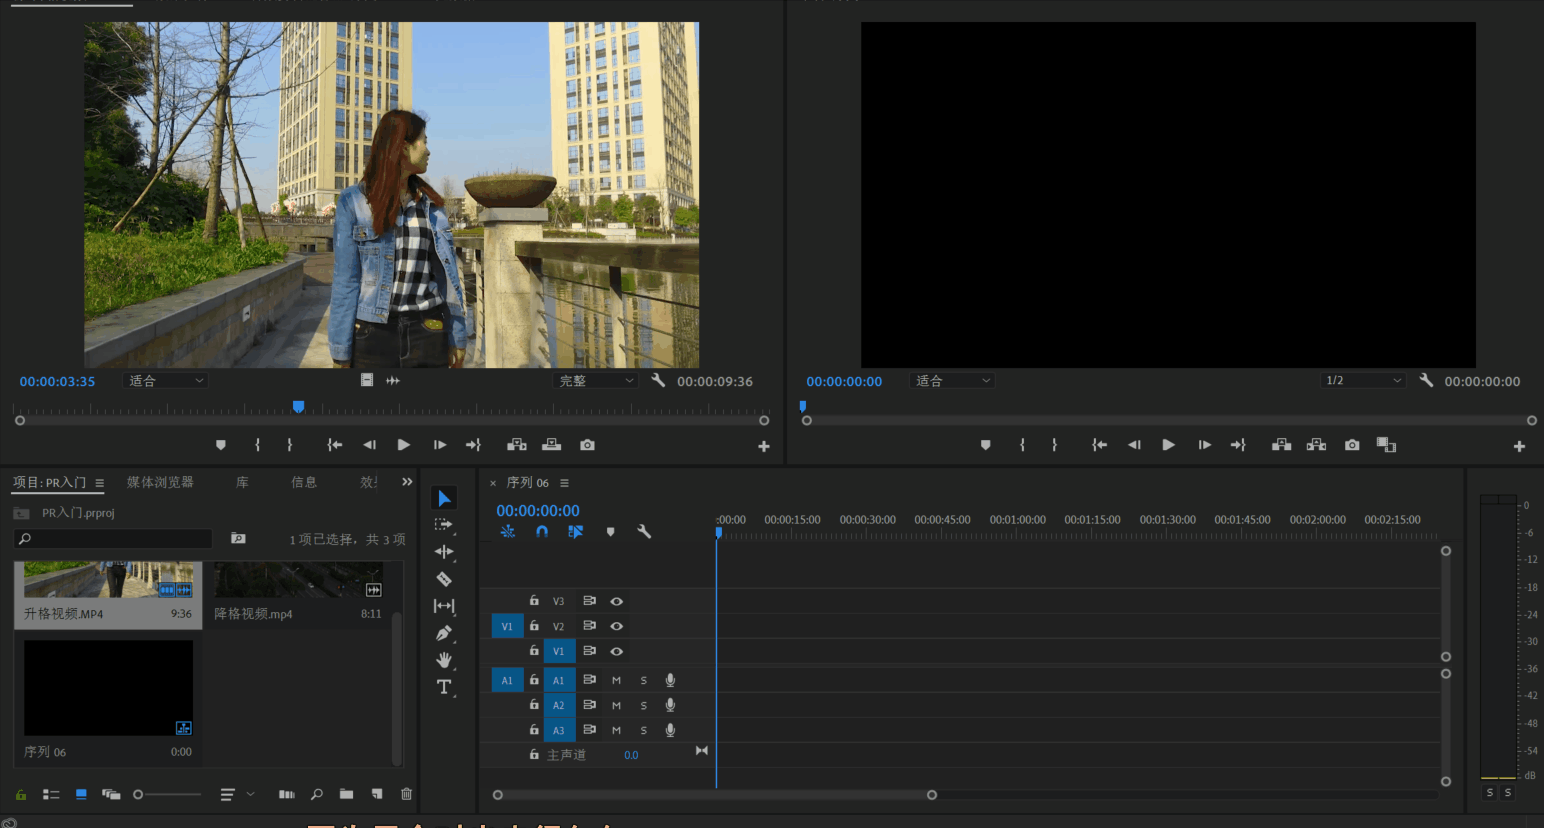Click thumbnail zoom slider in Project panel

coord(139,795)
